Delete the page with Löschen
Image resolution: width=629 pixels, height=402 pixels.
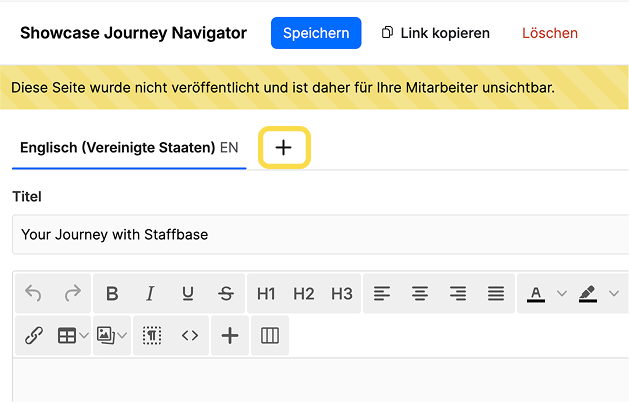point(550,33)
